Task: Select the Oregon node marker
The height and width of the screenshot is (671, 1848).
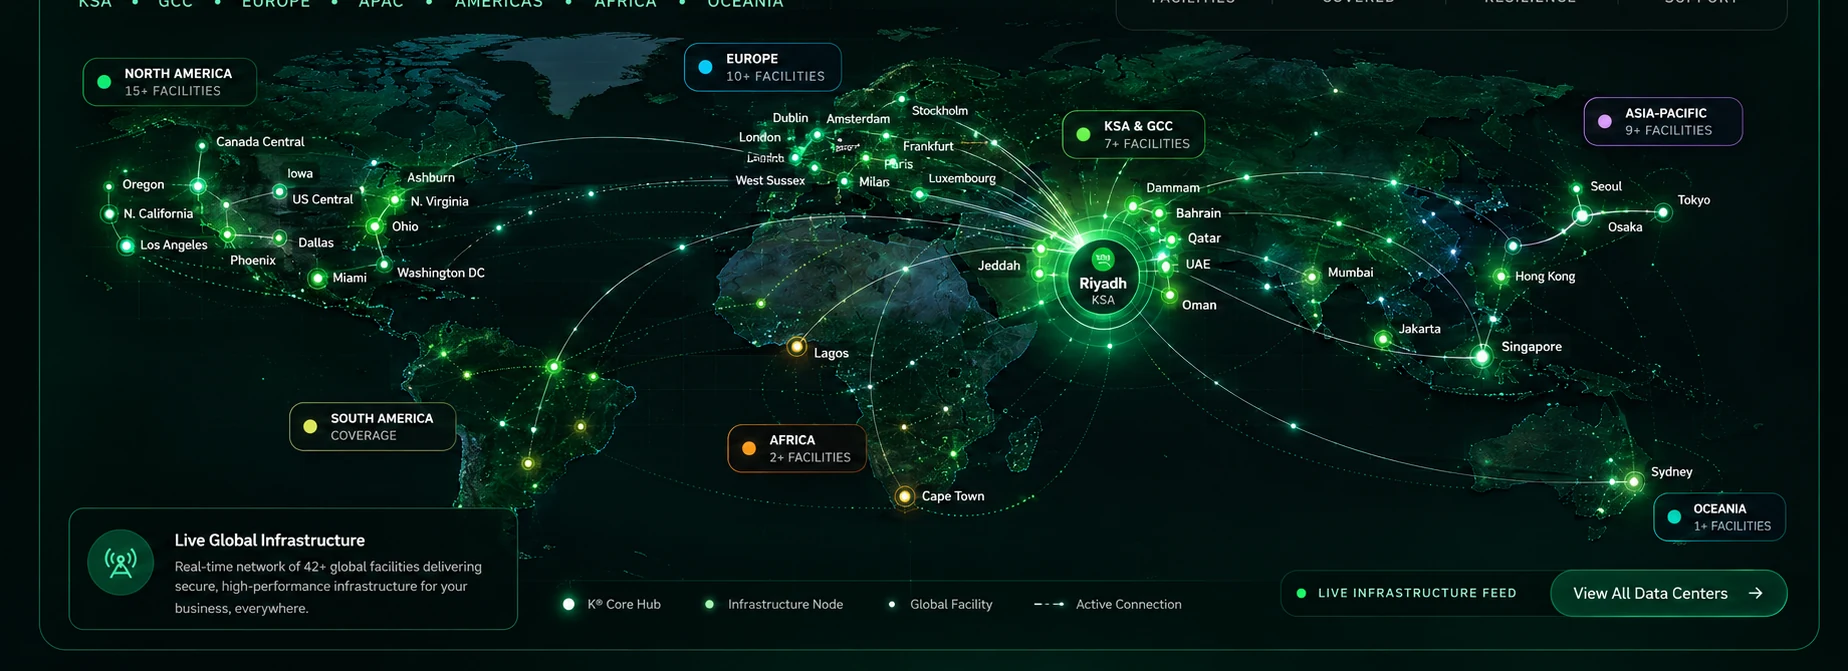Action: pyautogui.click(x=109, y=186)
